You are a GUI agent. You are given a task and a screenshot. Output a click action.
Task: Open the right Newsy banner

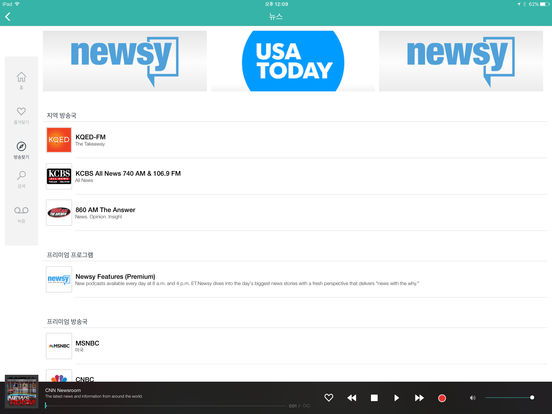pos(461,61)
